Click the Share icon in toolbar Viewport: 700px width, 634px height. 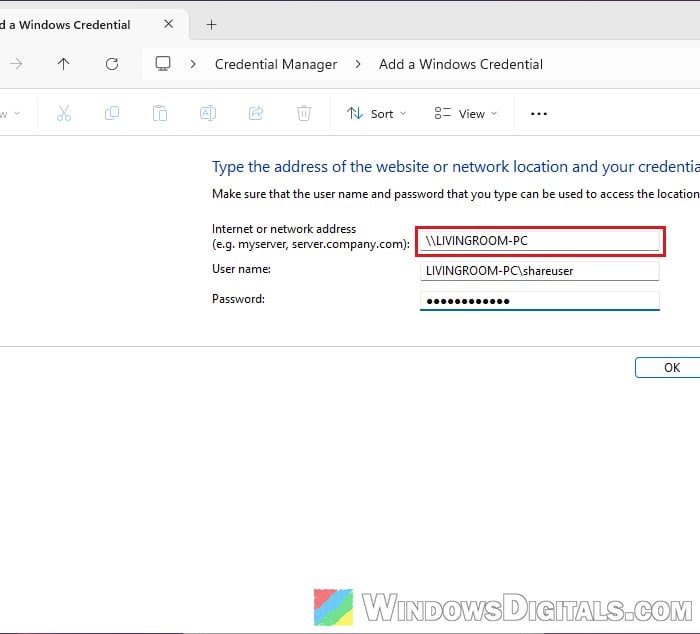click(x=256, y=113)
